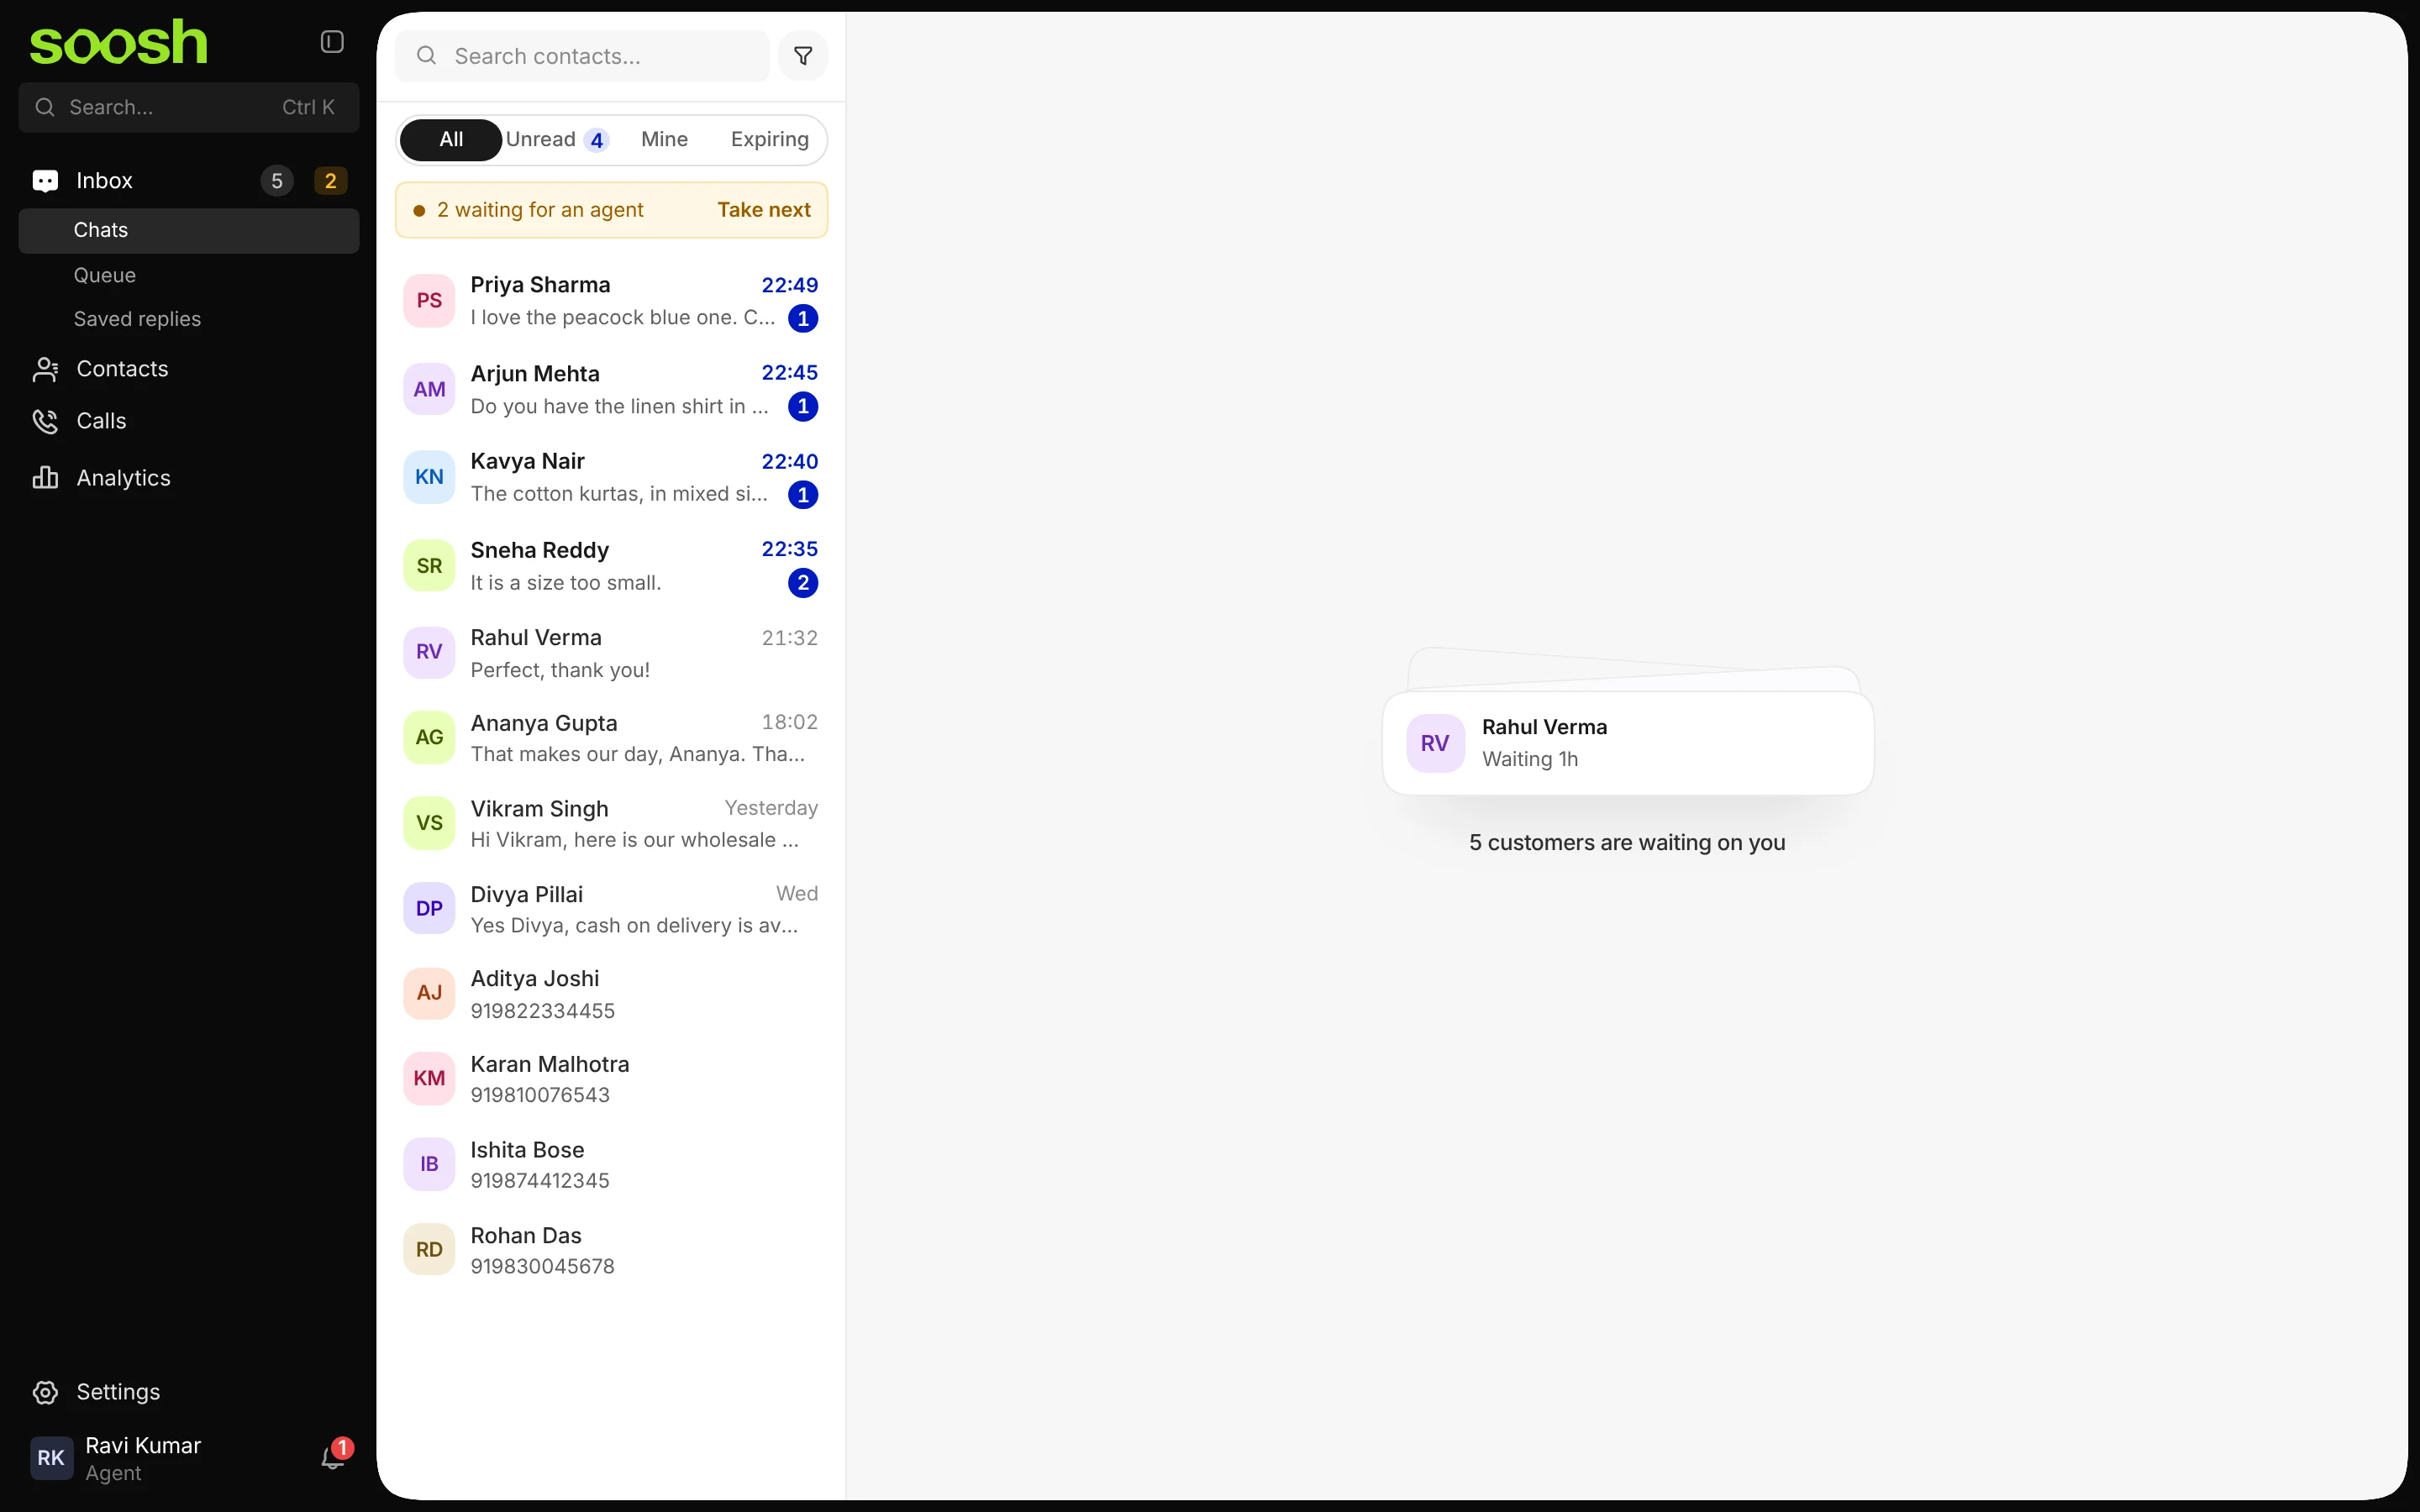Click Ananya Gupta's AG avatar
This screenshot has height=1512, width=2420.
(429, 738)
